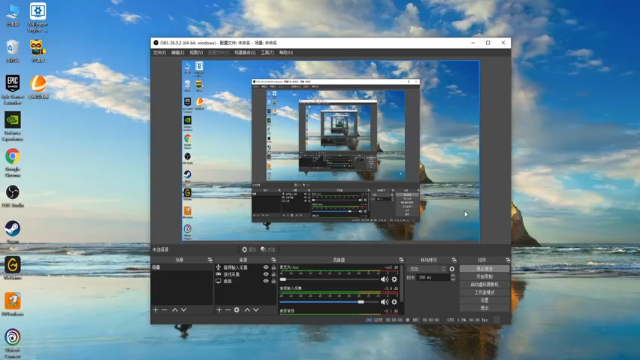Viewport: 640px width, 360px height.
Task: Open the Recycle Bin on the desktop
Action: tap(13, 51)
